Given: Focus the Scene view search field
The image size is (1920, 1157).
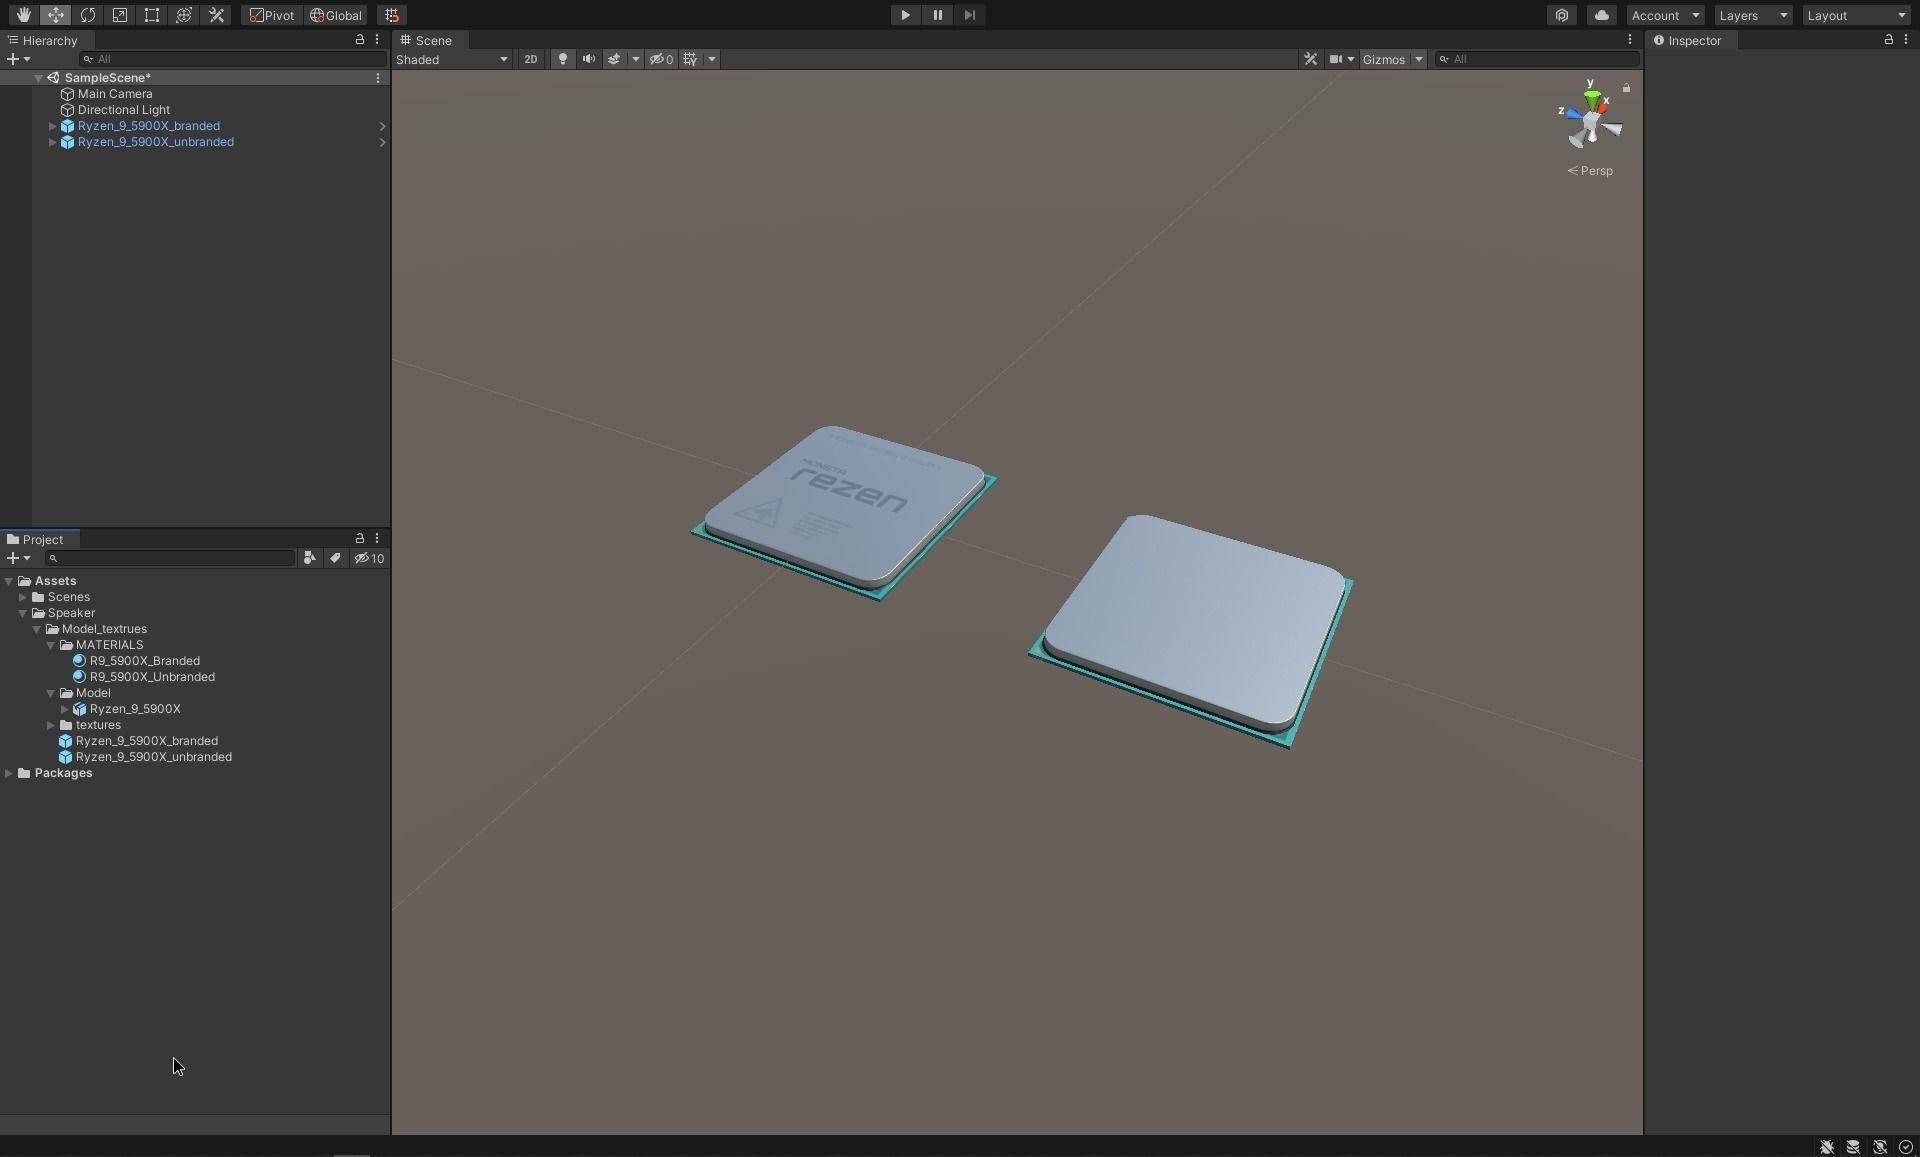Looking at the screenshot, I should click(x=1537, y=59).
